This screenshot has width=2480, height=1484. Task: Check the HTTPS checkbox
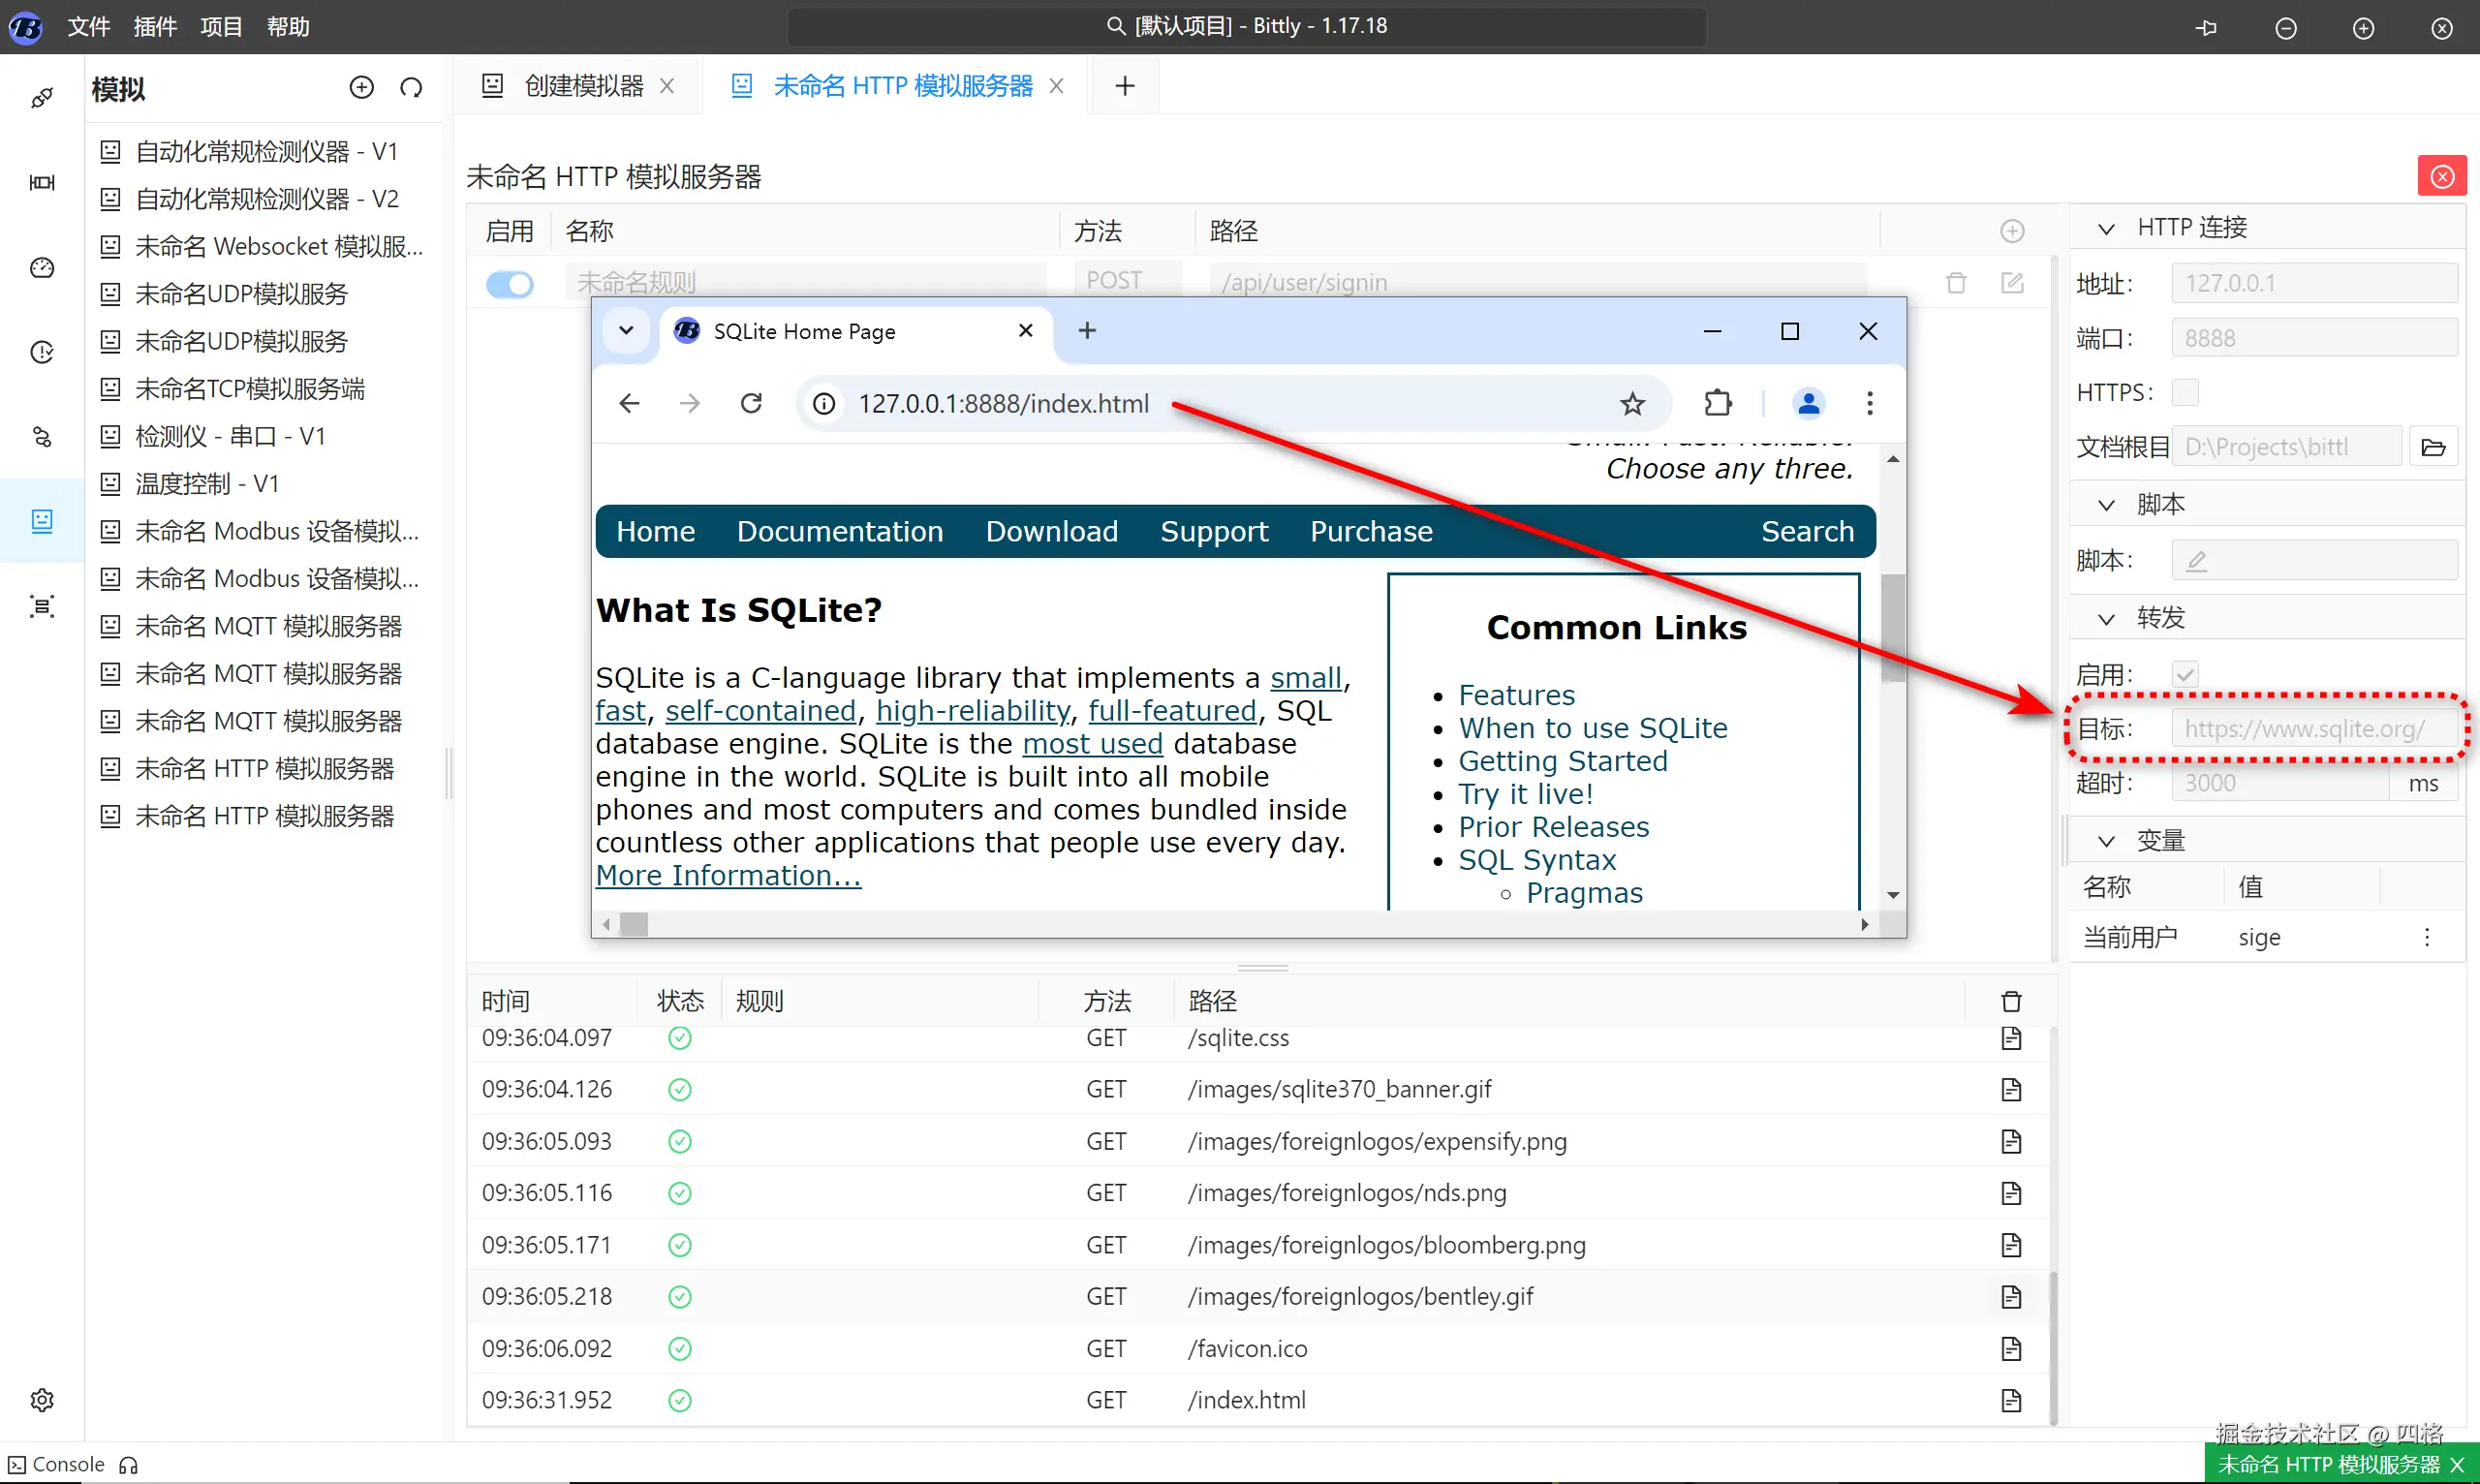[2185, 392]
